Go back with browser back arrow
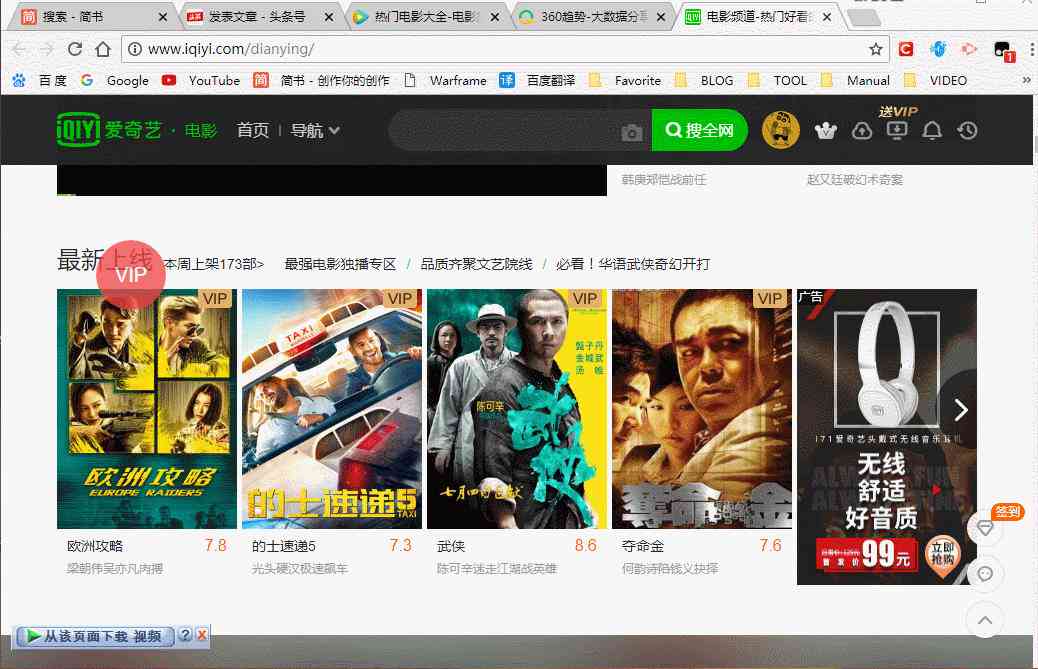This screenshot has height=669, width=1038. click(20, 49)
